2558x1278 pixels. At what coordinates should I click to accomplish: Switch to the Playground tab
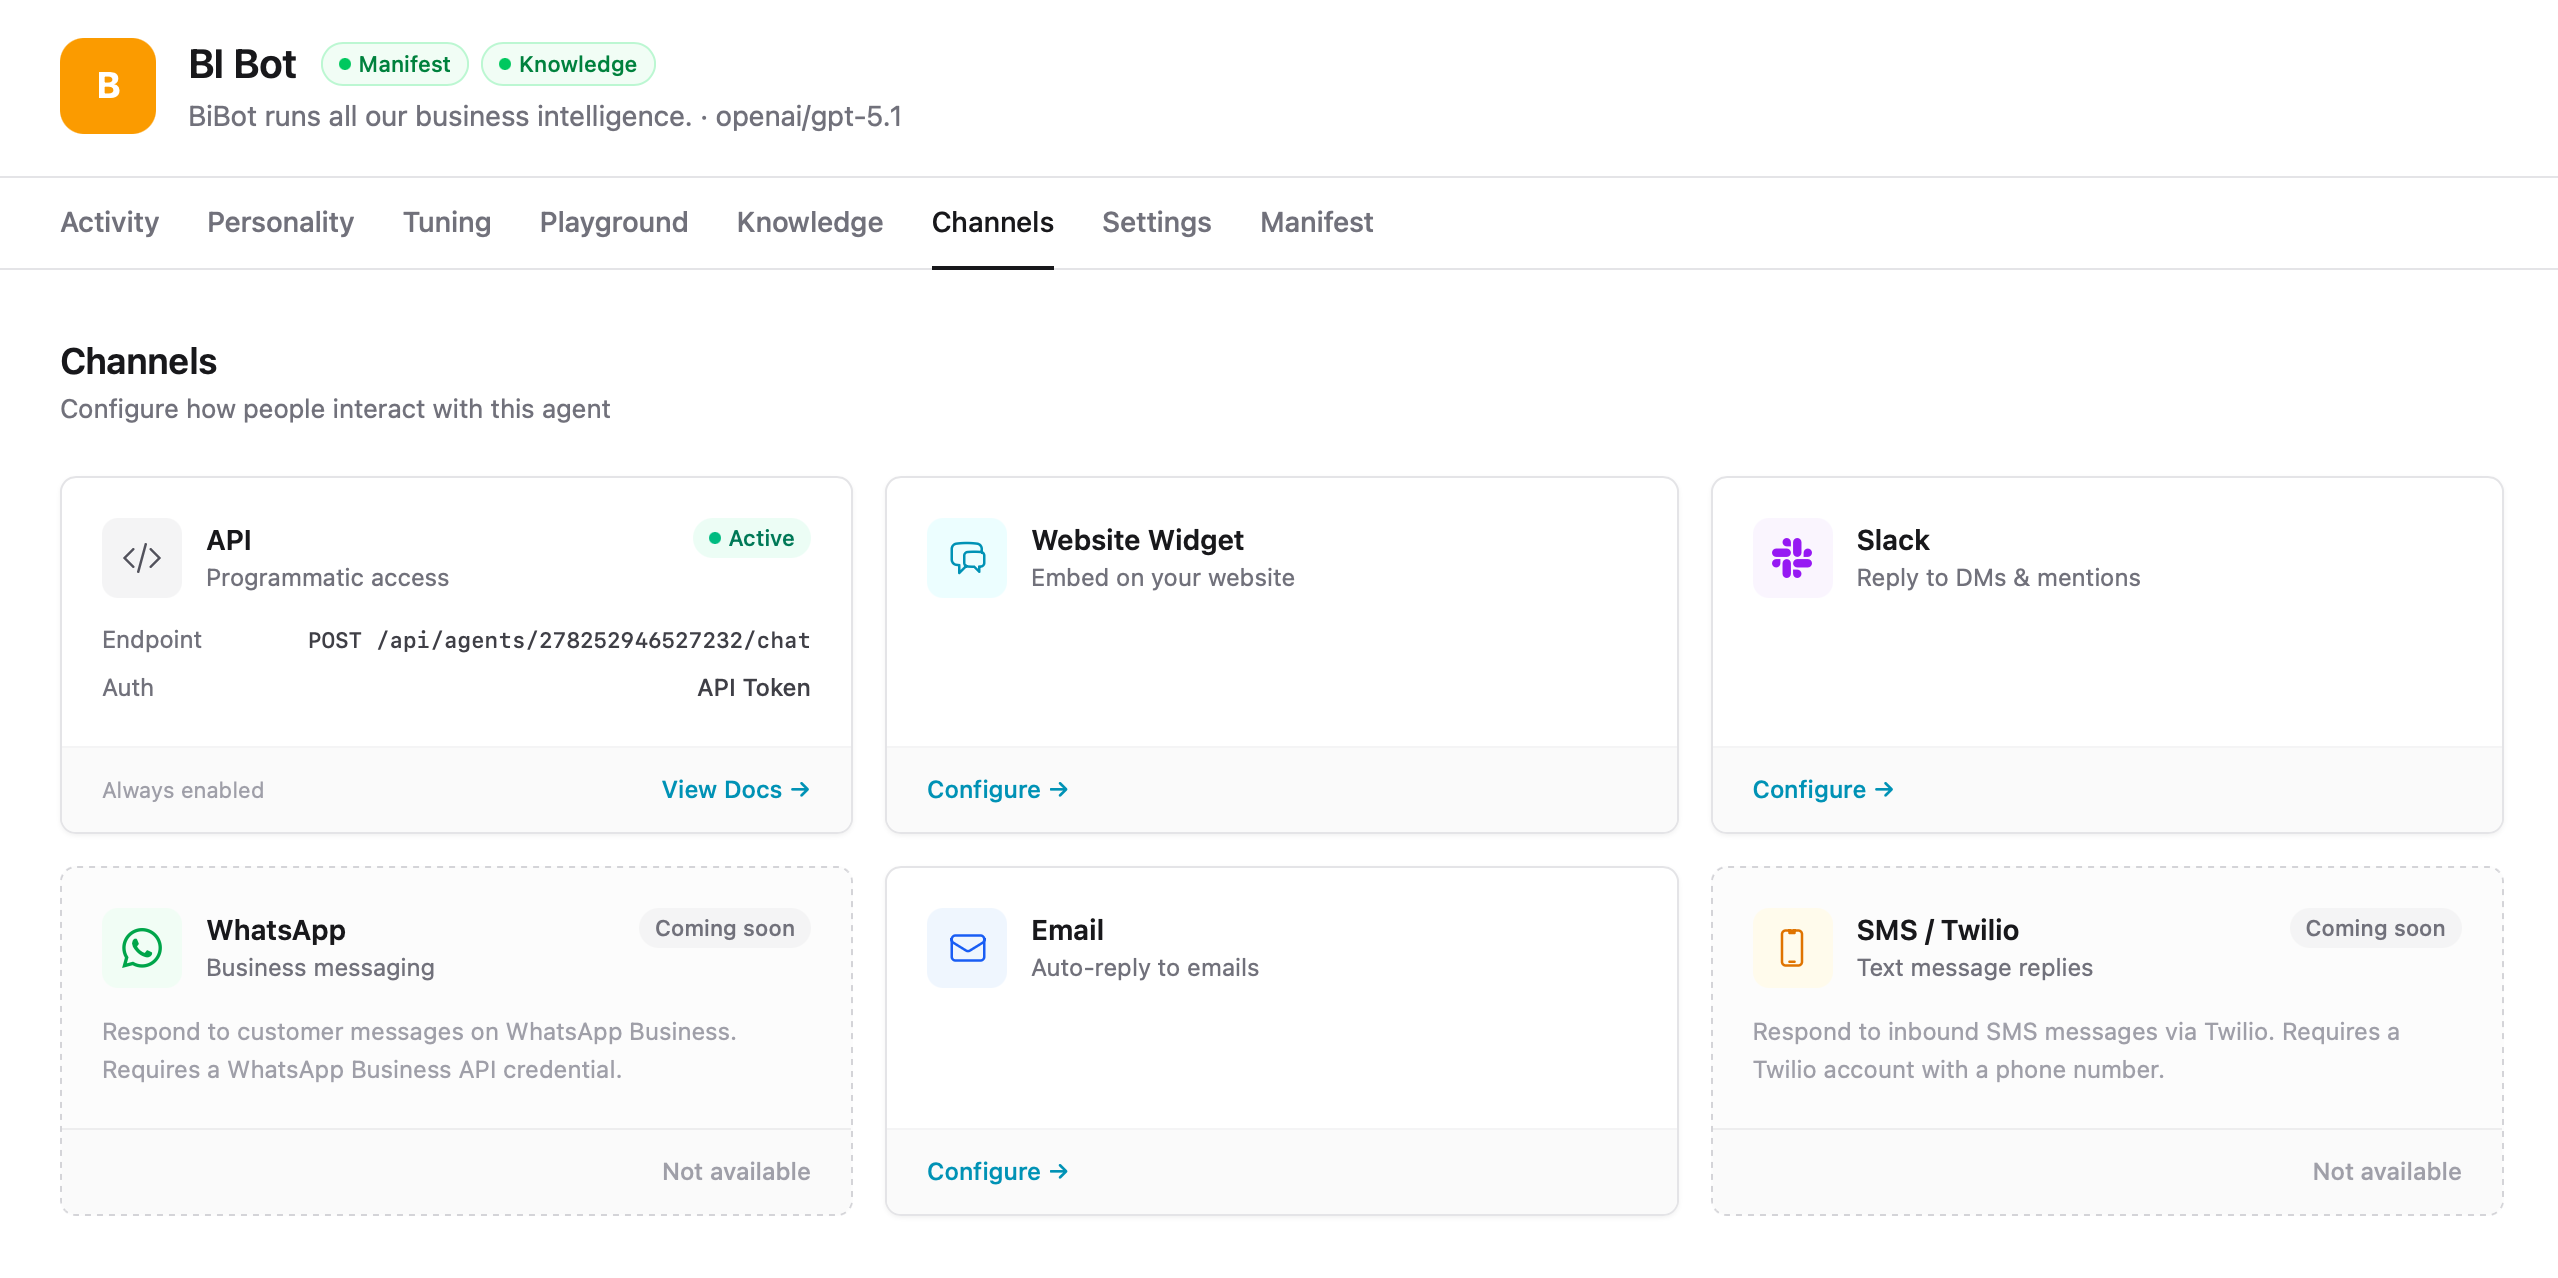click(x=613, y=222)
